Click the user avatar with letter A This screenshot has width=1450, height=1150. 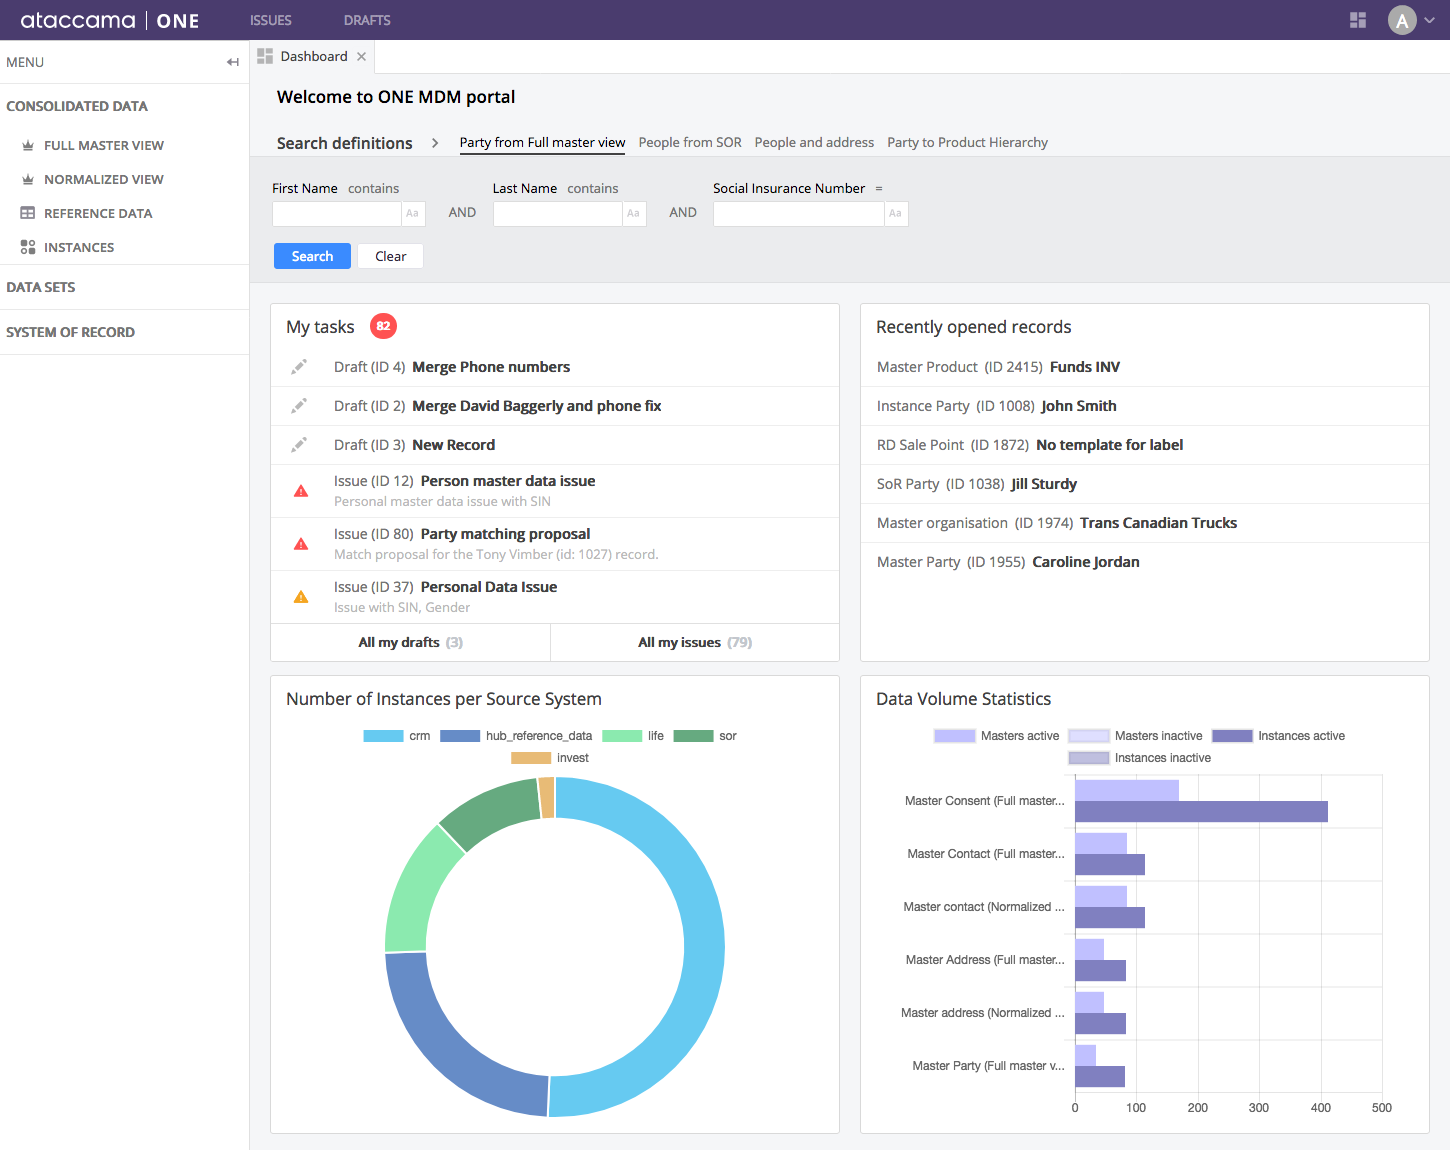pyautogui.click(x=1402, y=20)
